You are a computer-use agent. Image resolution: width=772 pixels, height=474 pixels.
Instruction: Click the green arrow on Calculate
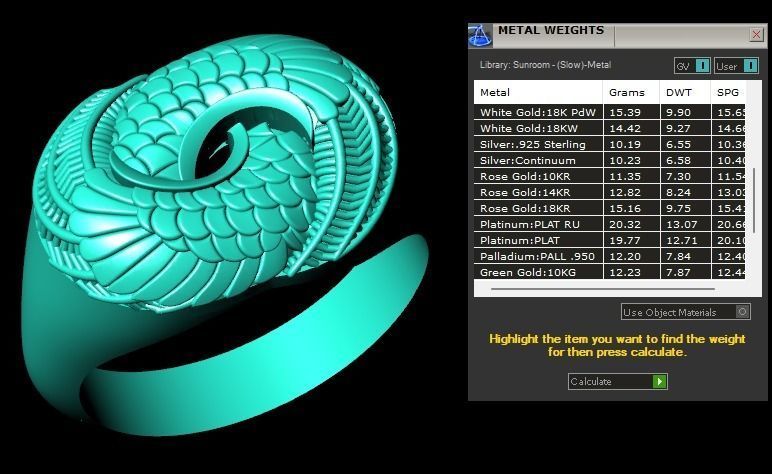(659, 381)
